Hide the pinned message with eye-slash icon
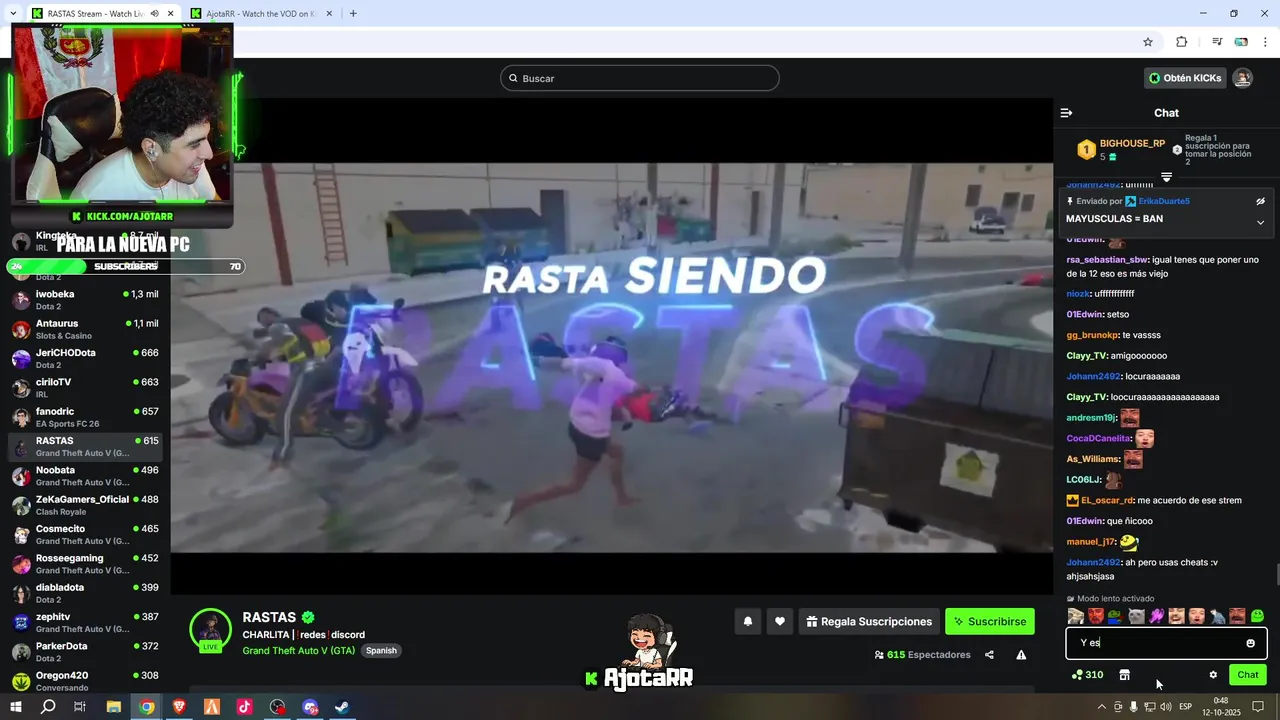The height and width of the screenshot is (720, 1280). [1260, 201]
